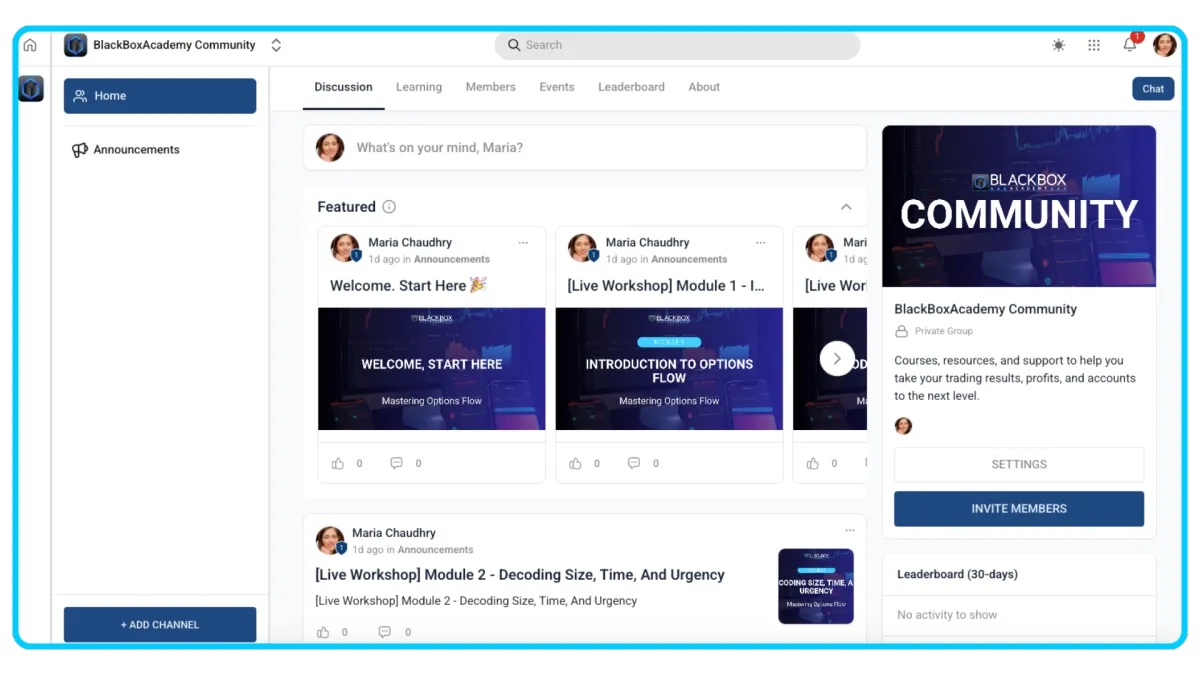
Task: Click Maria Chaudhry avatar on Module 2 post
Action: [x=330, y=541]
